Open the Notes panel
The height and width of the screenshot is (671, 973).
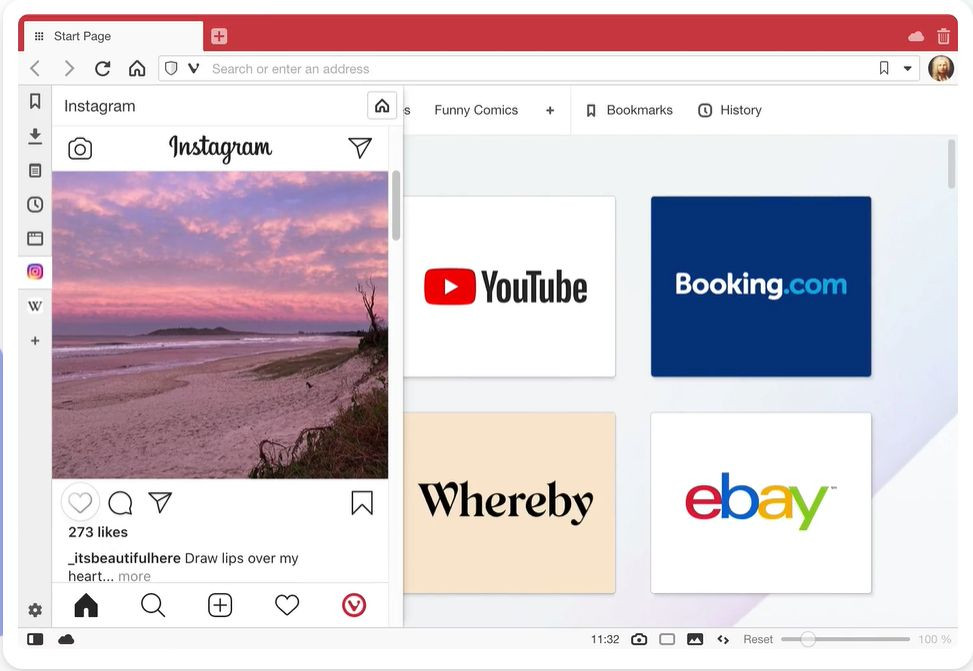point(35,170)
